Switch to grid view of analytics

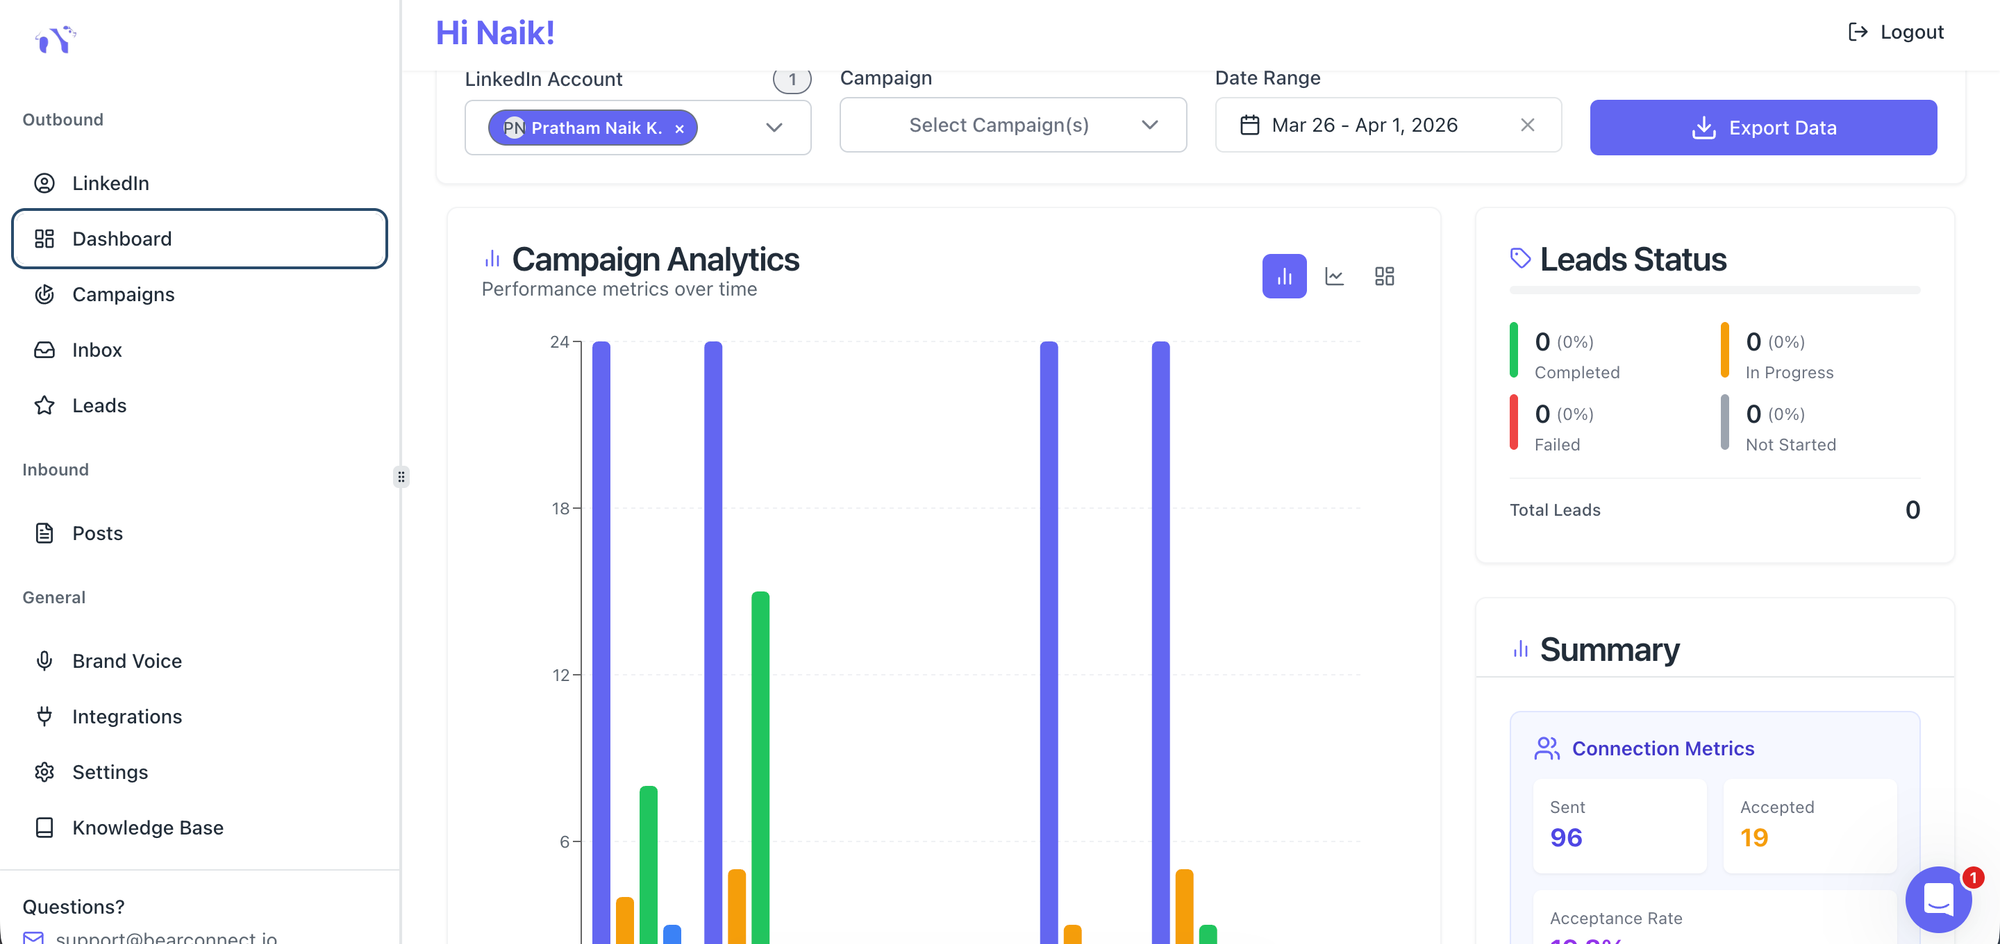click(x=1384, y=276)
